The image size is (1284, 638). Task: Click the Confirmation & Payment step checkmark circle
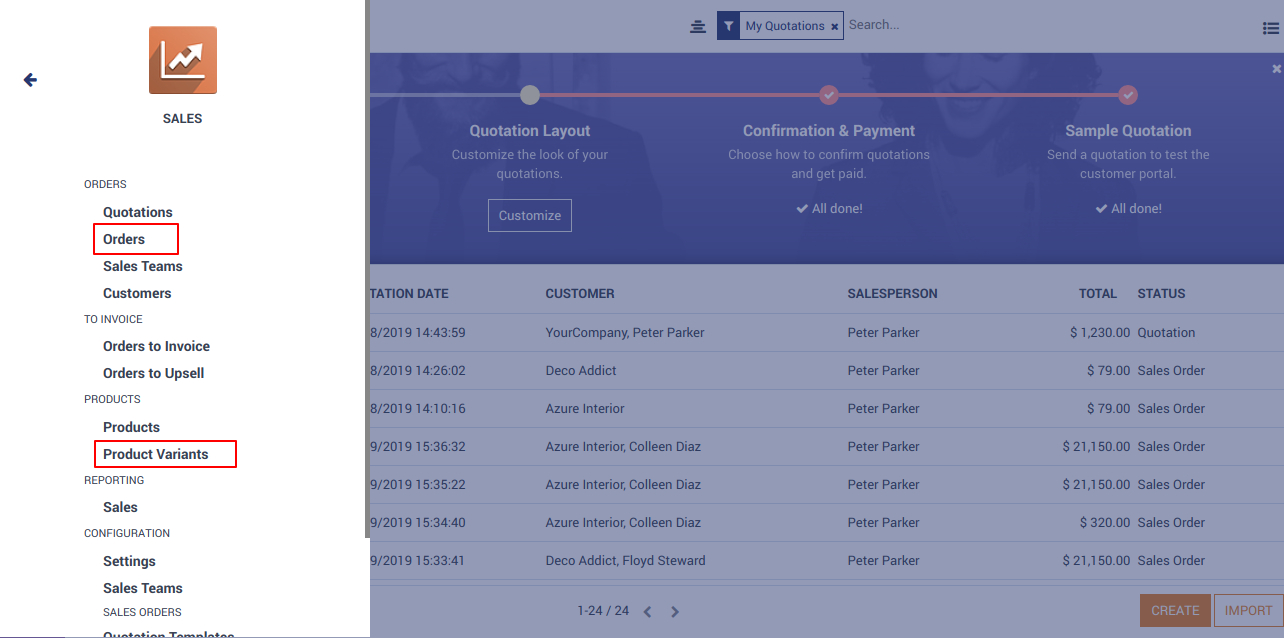tap(829, 95)
